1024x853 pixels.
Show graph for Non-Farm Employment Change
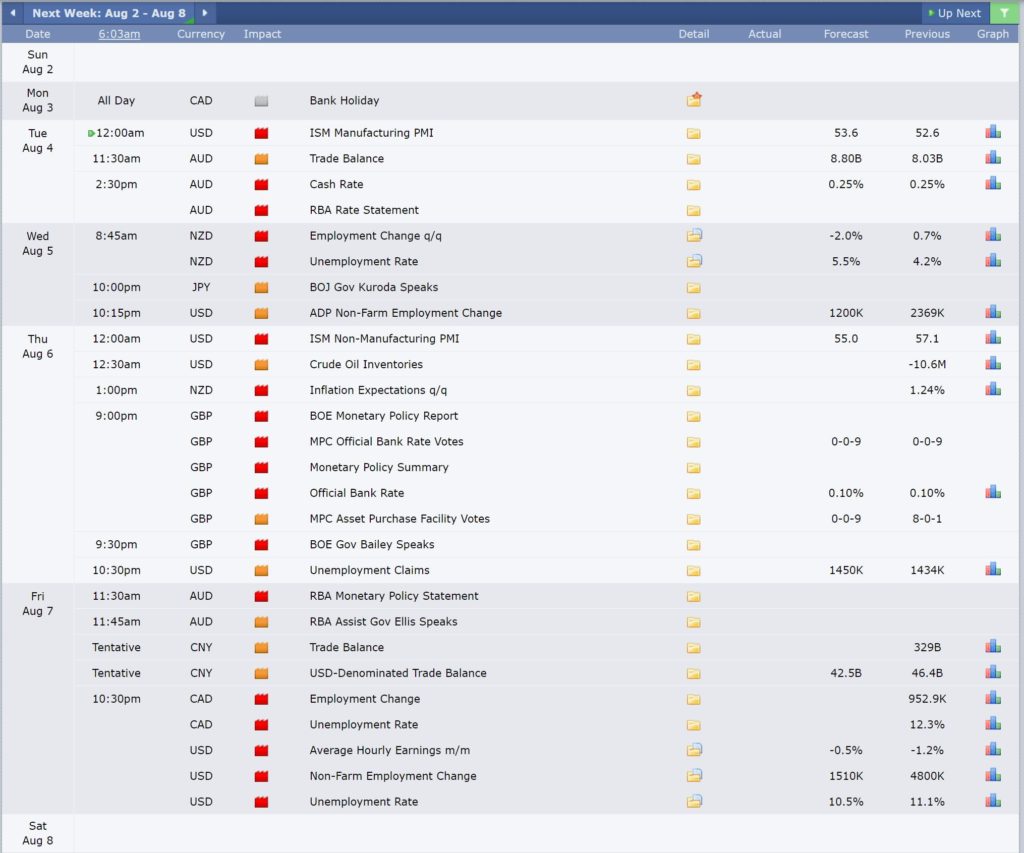coord(993,775)
